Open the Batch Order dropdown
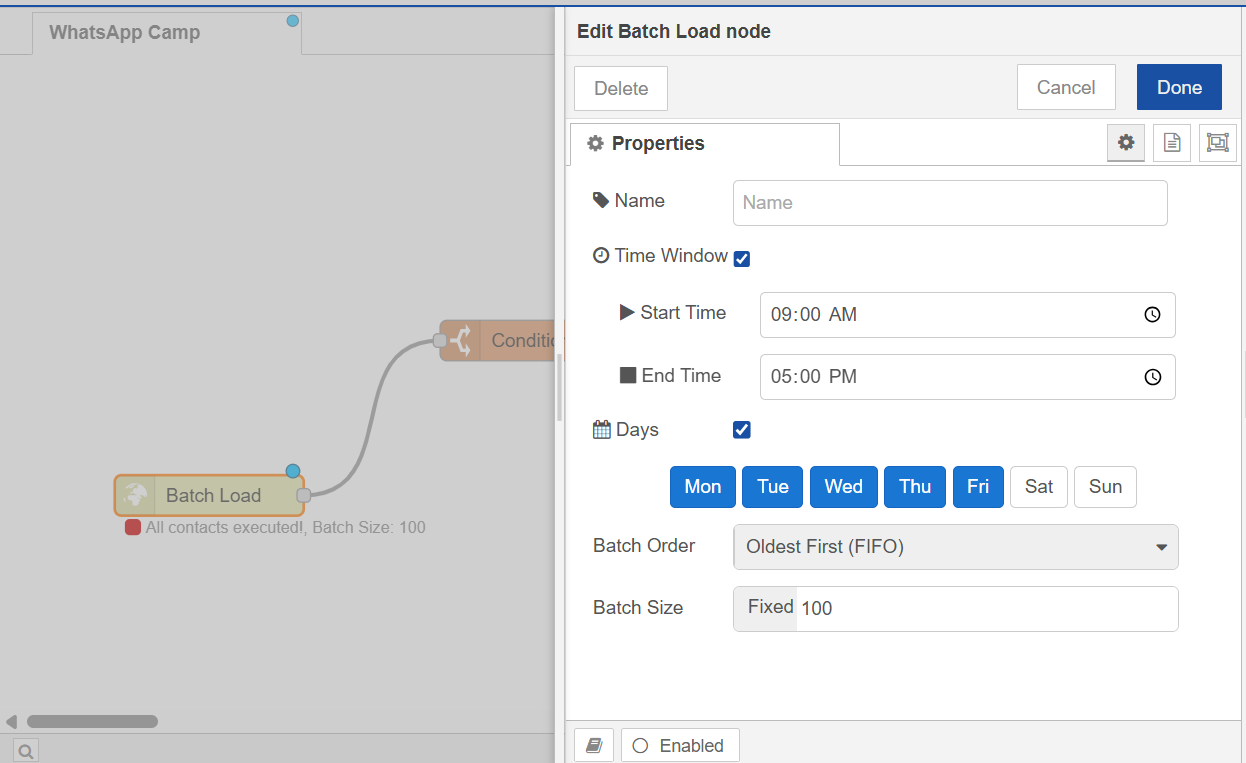Viewport: 1246px width, 763px height. point(955,547)
